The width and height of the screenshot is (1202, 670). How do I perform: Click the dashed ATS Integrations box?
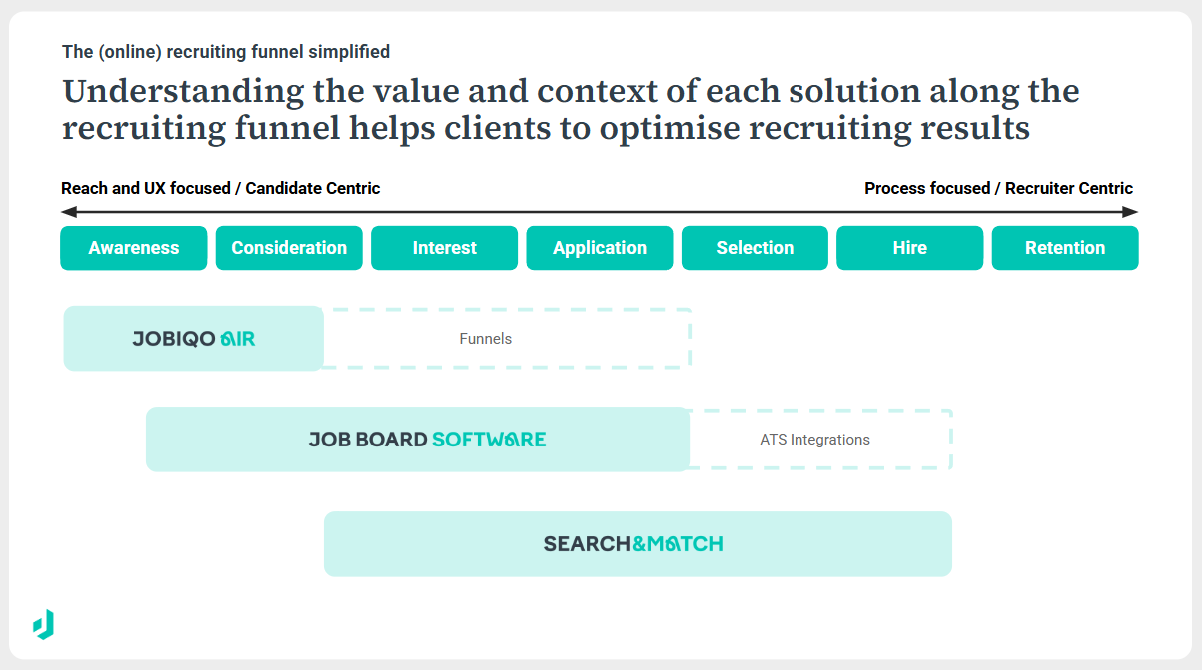820,440
